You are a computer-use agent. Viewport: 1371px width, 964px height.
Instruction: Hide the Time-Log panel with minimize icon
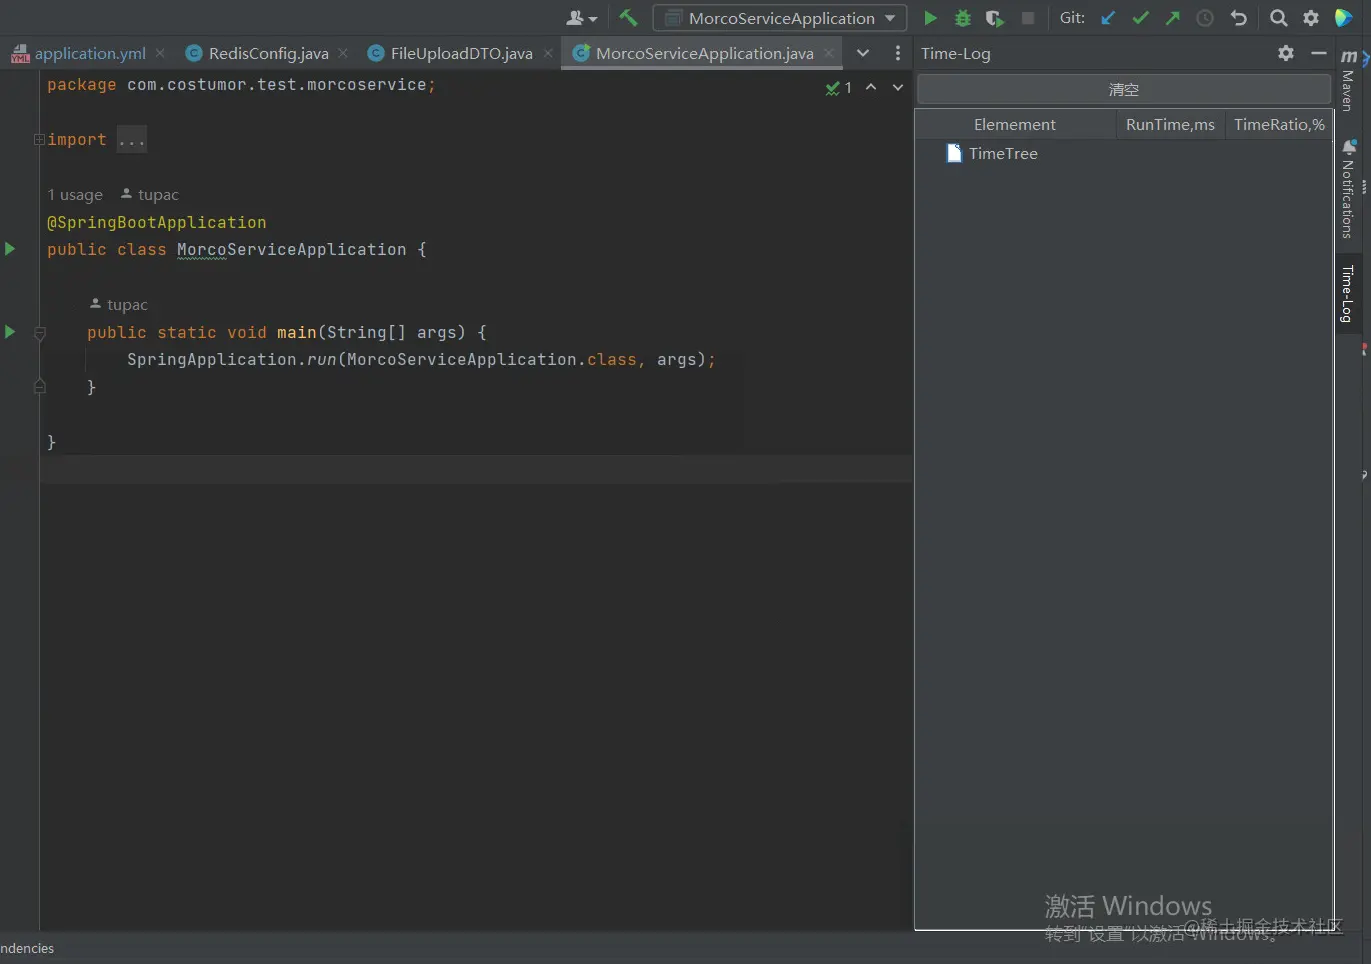[x=1319, y=53]
